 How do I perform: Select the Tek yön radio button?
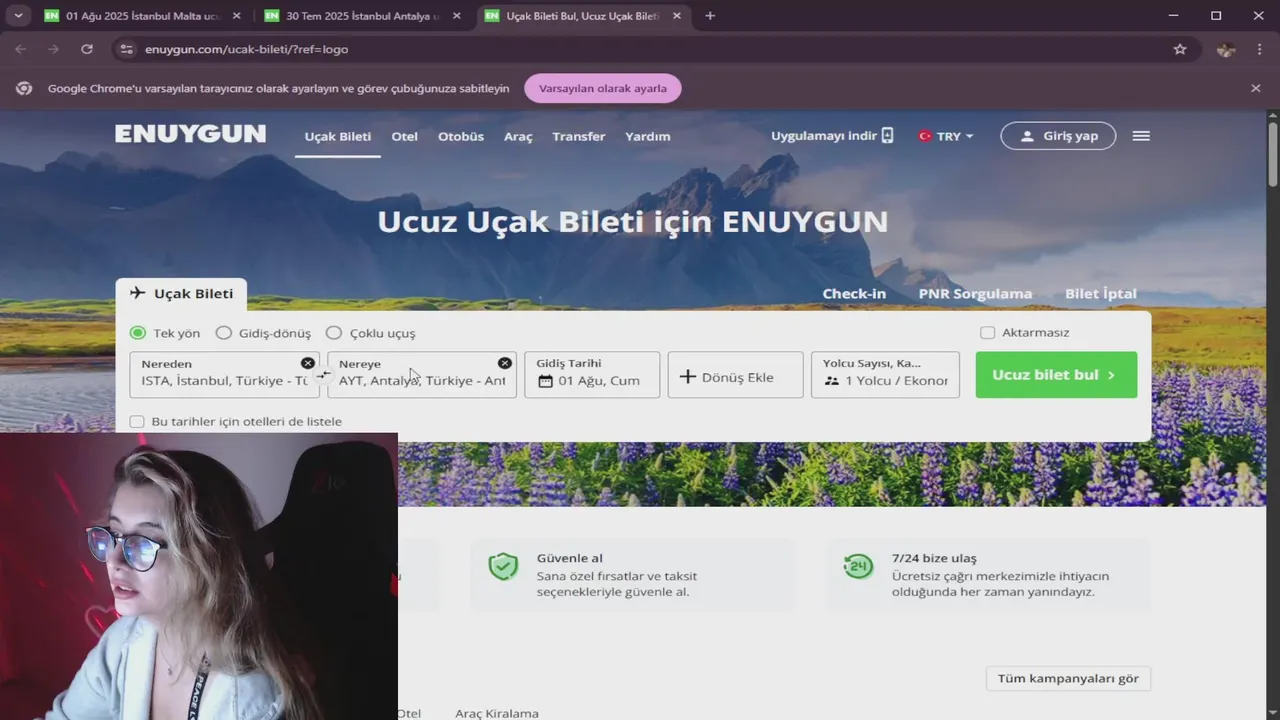(138, 333)
